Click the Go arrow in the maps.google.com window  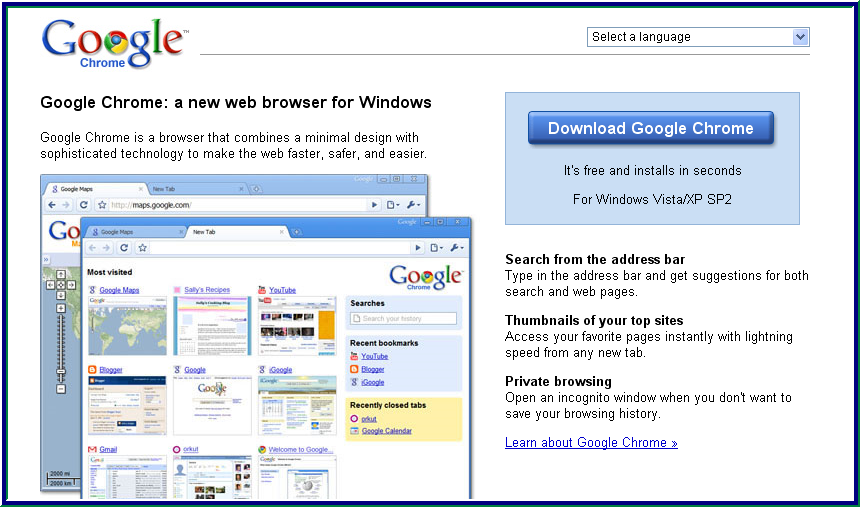click(374, 205)
